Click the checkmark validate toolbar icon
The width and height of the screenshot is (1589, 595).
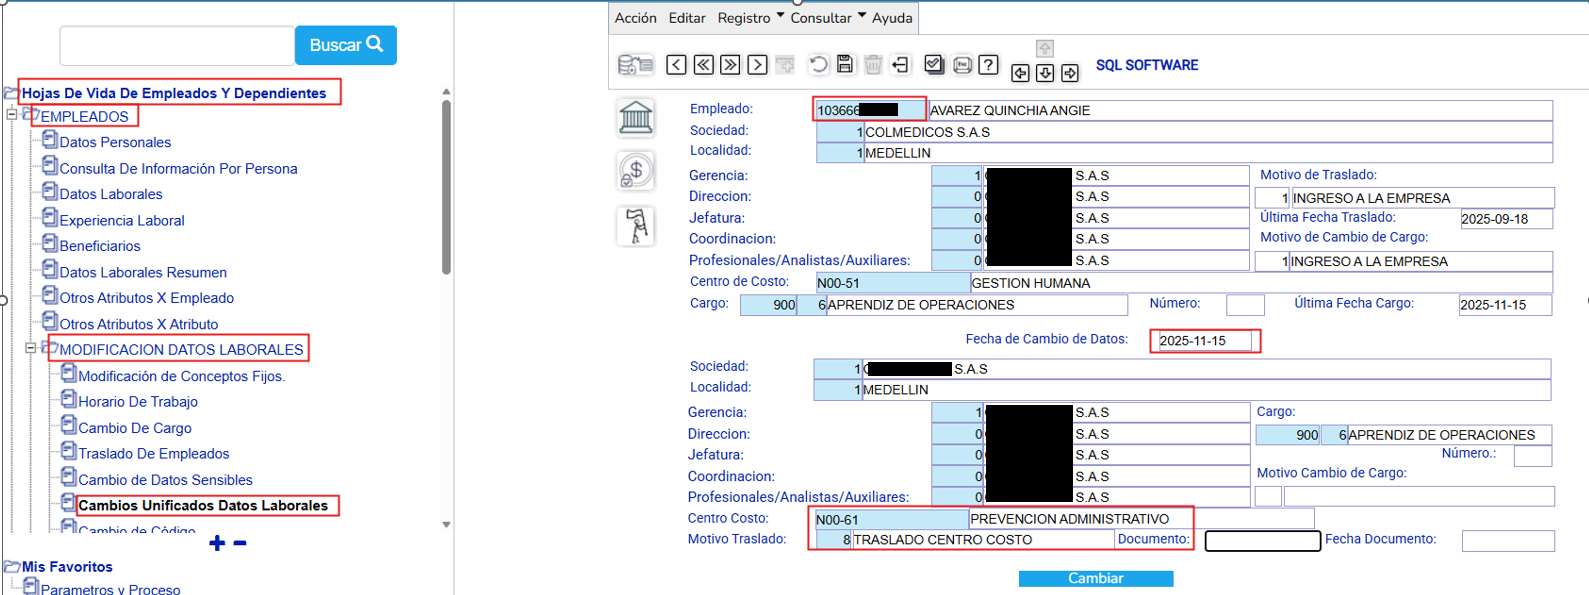click(934, 65)
